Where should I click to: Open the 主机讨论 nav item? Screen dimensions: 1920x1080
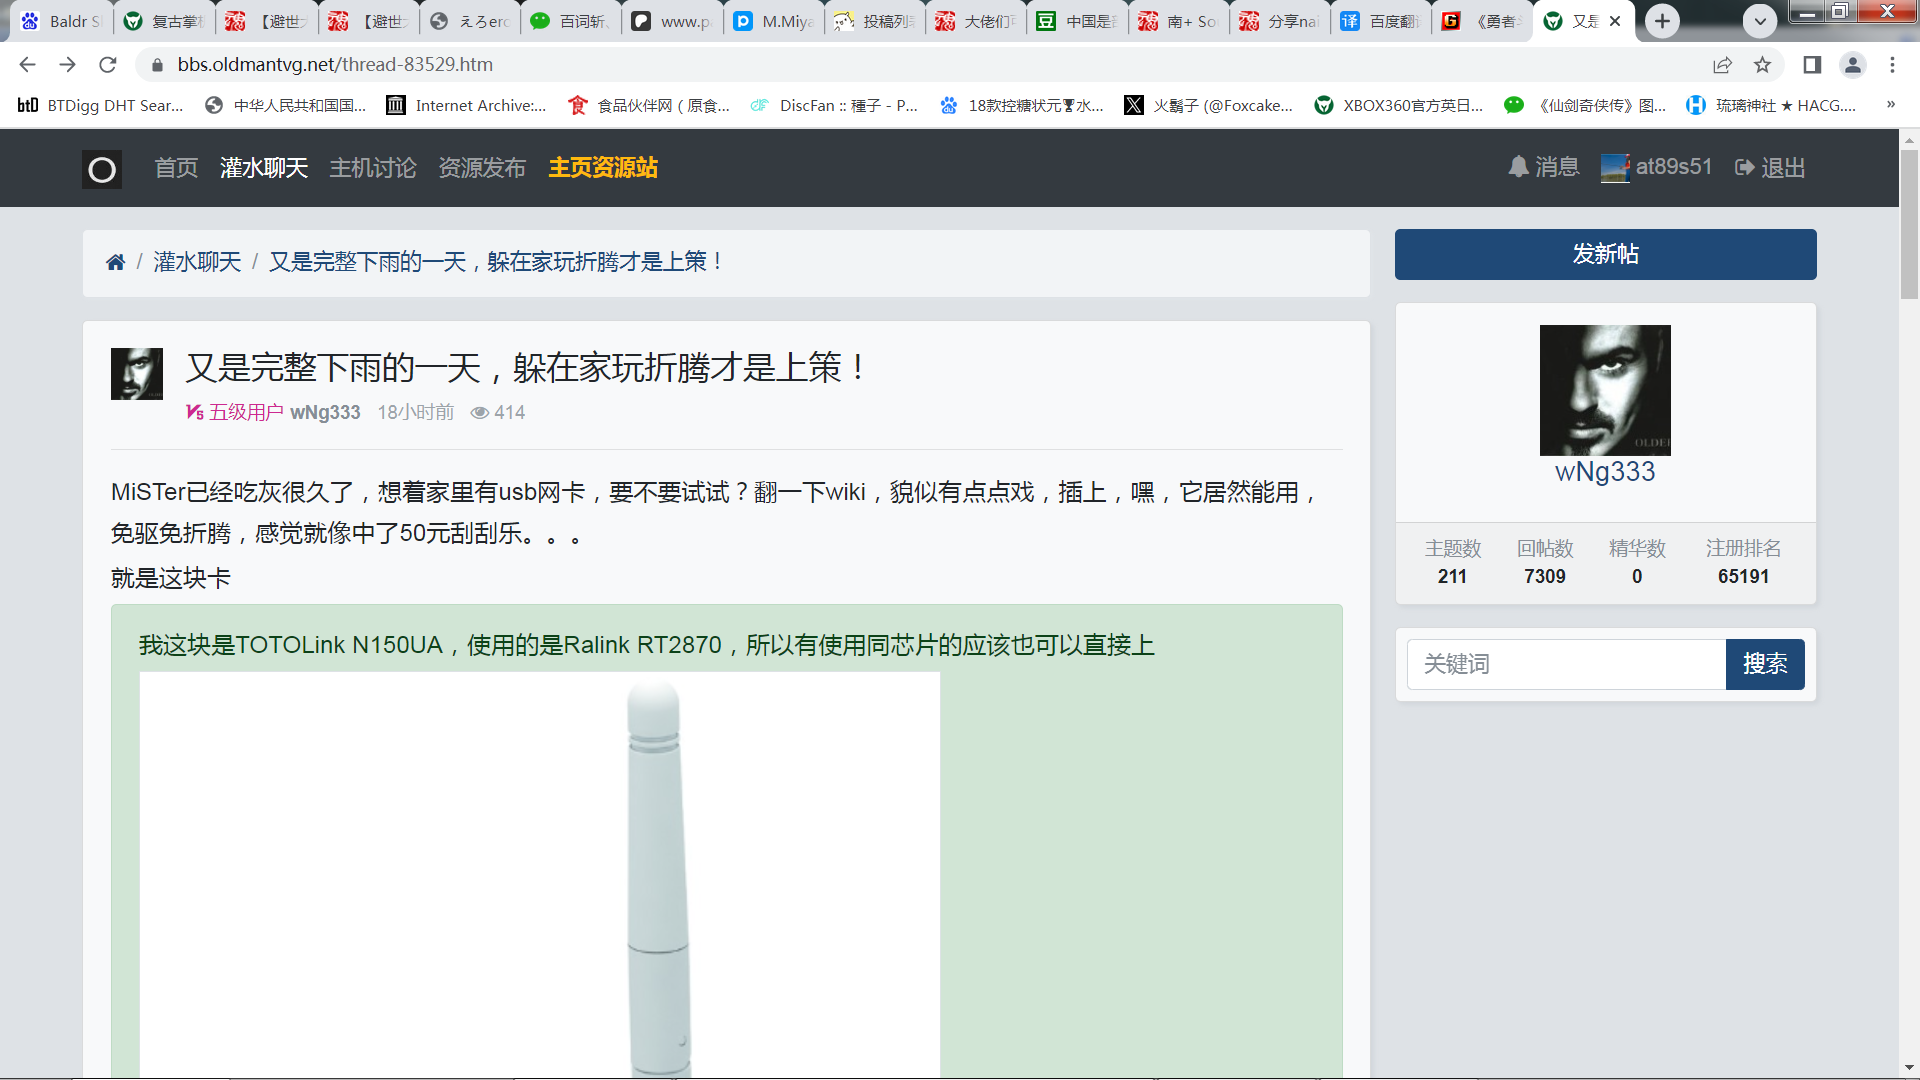373,168
